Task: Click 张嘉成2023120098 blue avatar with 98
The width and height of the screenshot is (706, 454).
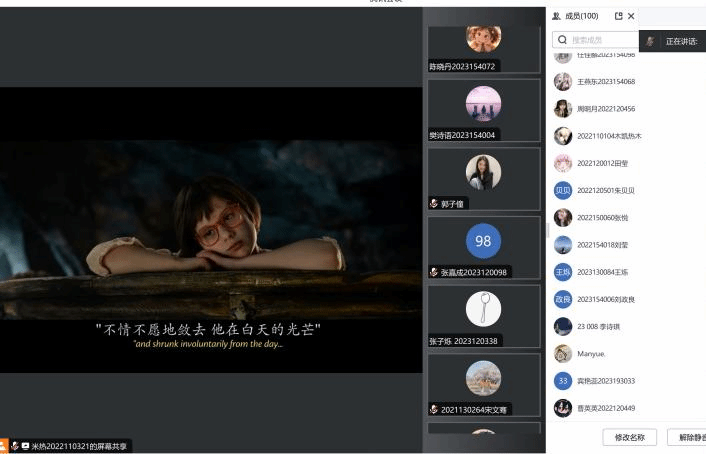Action: point(483,241)
